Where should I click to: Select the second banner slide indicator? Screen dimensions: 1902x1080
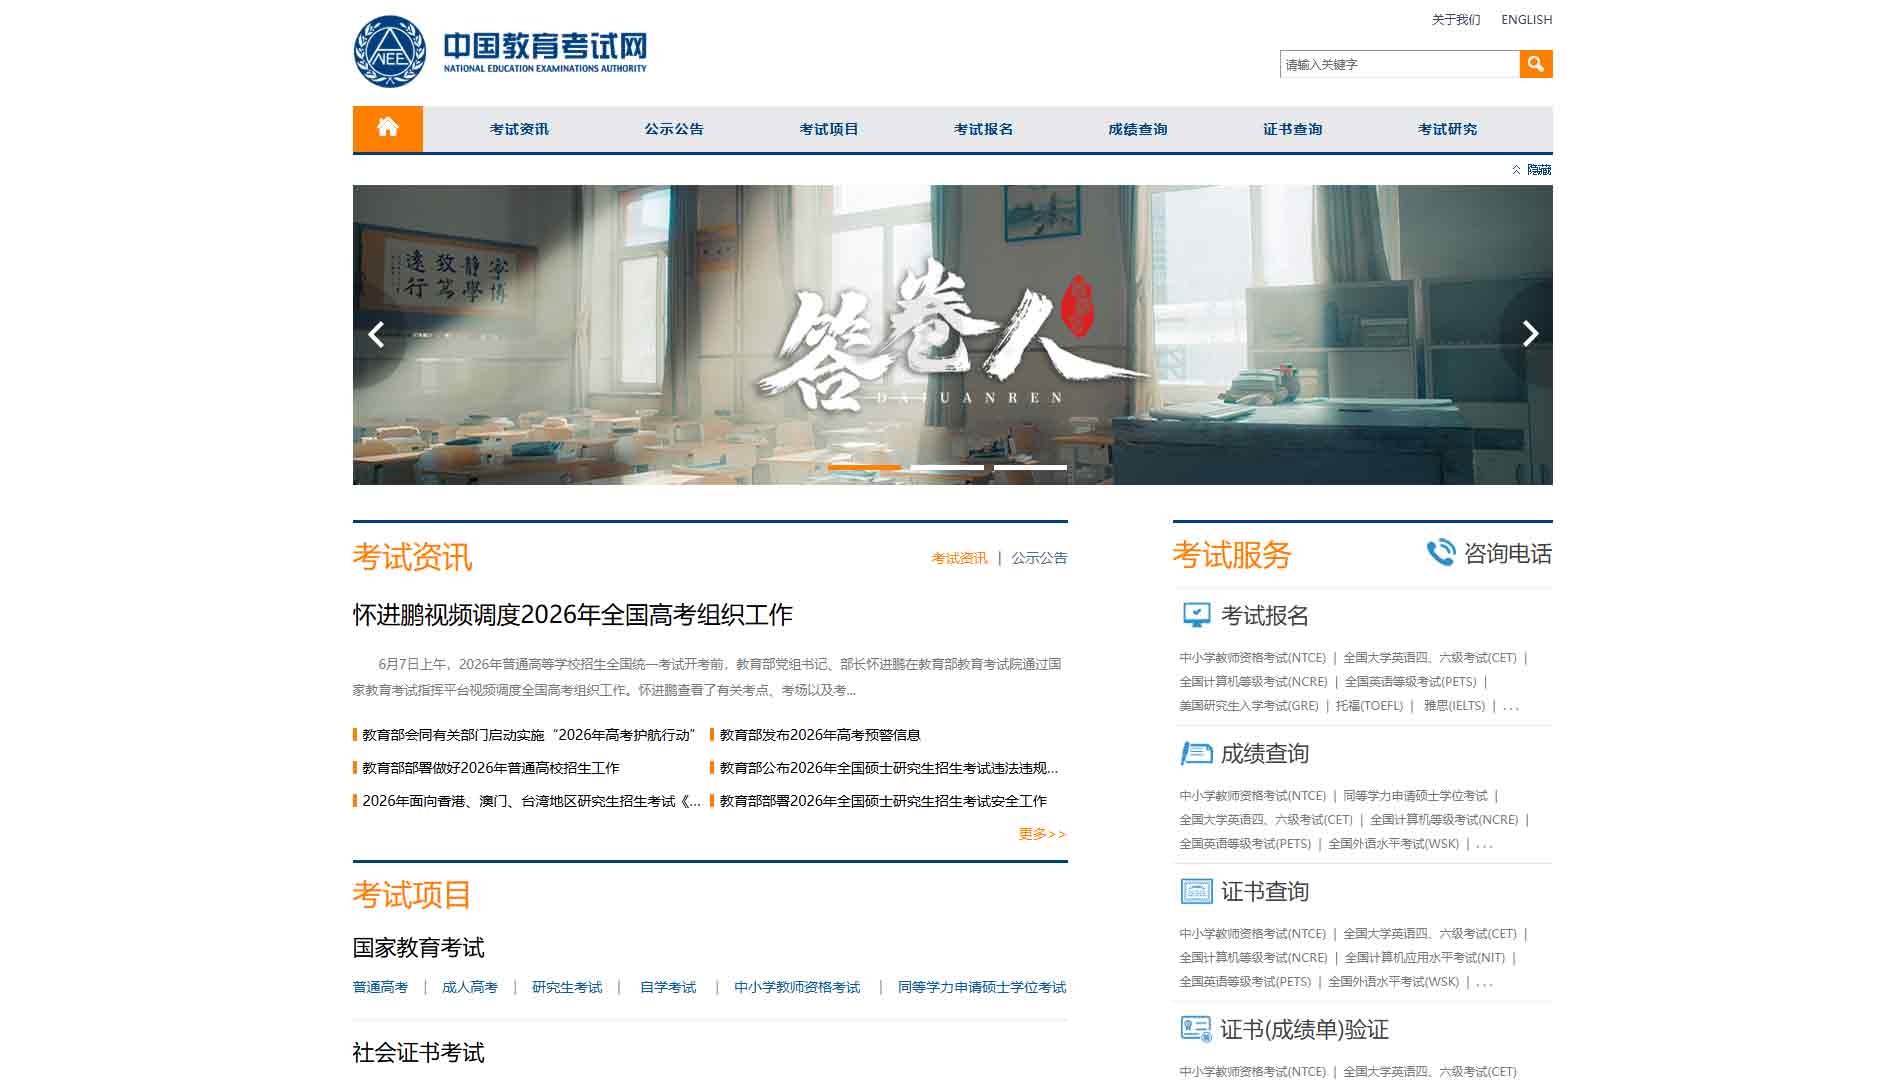(x=947, y=467)
